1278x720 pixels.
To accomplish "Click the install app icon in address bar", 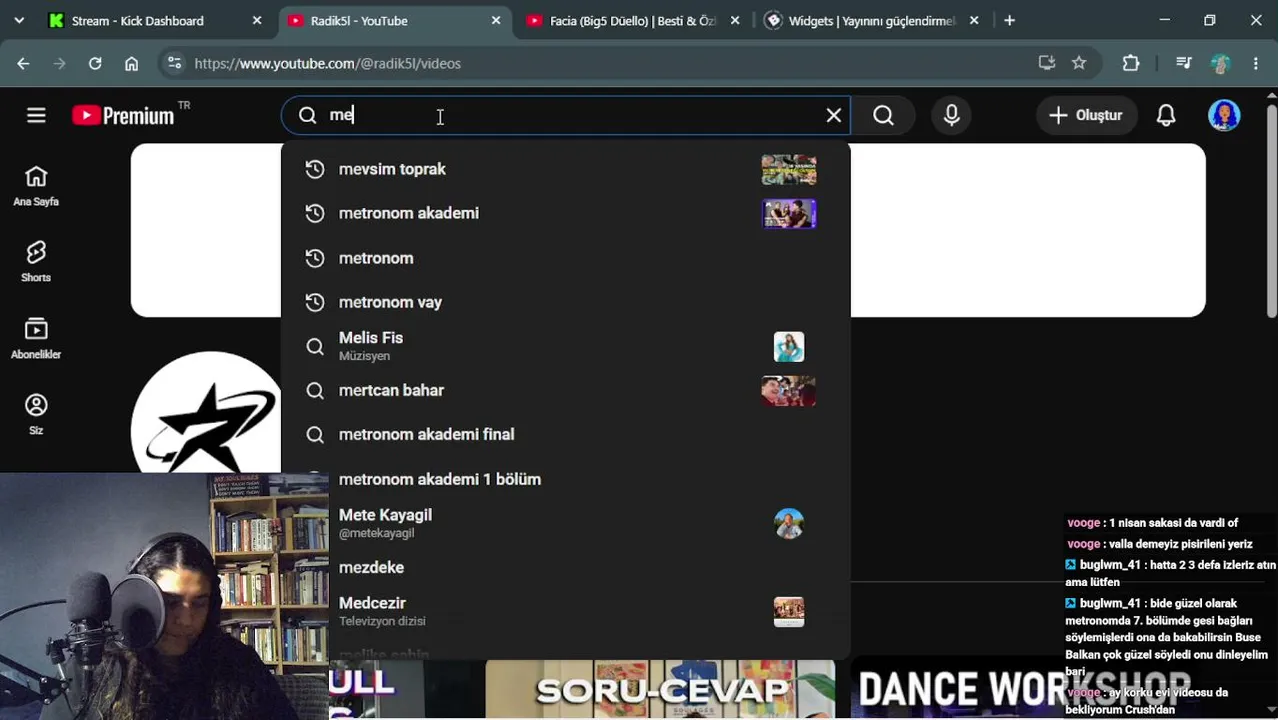I will pyautogui.click(x=1047, y=63).
